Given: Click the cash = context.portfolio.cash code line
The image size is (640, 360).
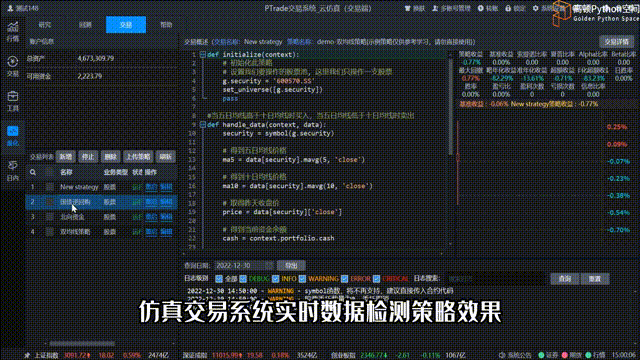Looking at the screenshot, I should point(278,238).
